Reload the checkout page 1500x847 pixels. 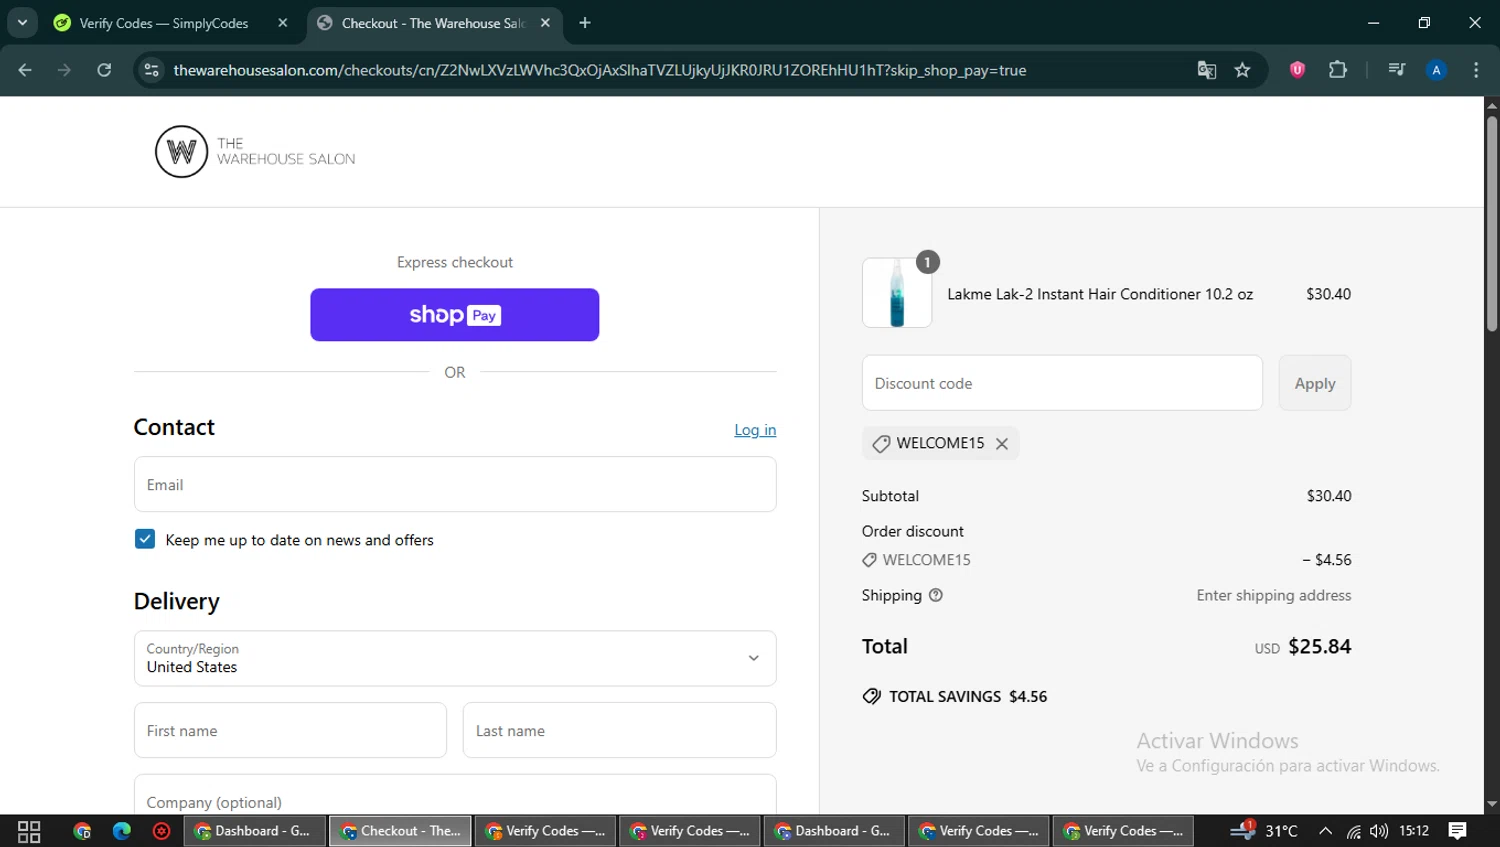(104, 70)
